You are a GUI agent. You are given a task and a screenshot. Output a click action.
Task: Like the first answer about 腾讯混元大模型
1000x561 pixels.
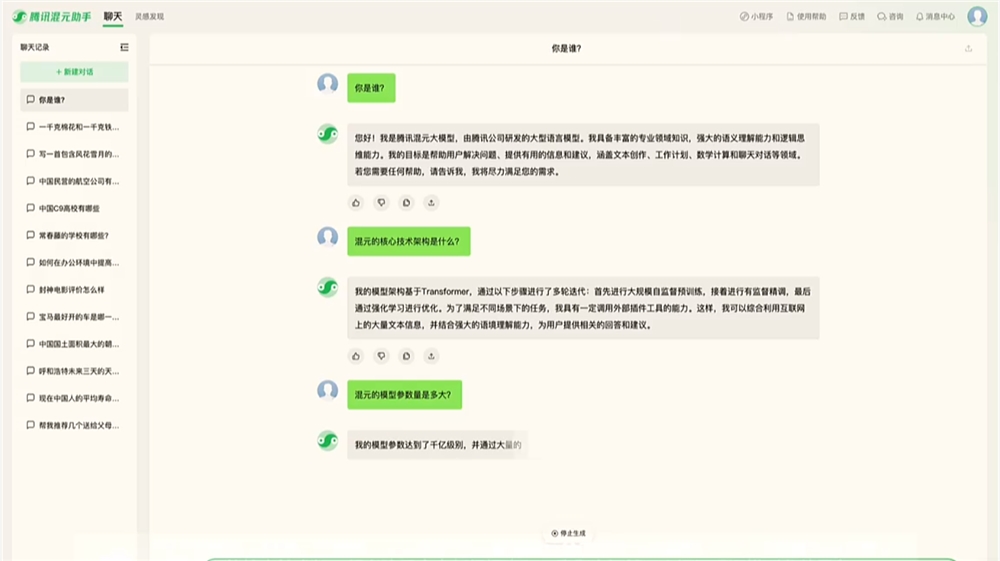coord(356,203)
